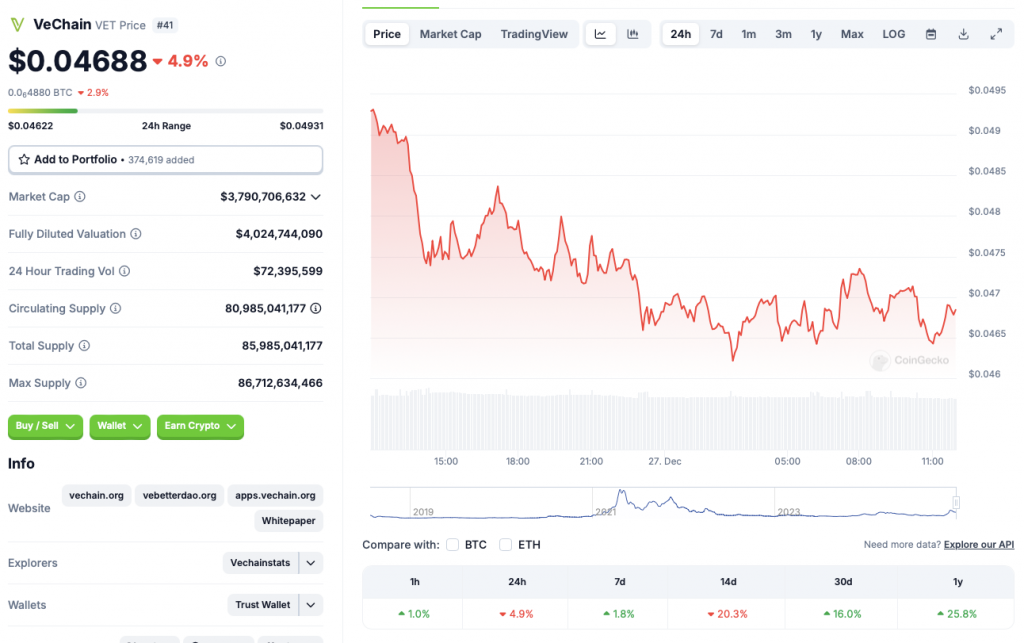Switch to line chart view icon
The width and height of the screenshot is (1024, 643).
point(600,34)
